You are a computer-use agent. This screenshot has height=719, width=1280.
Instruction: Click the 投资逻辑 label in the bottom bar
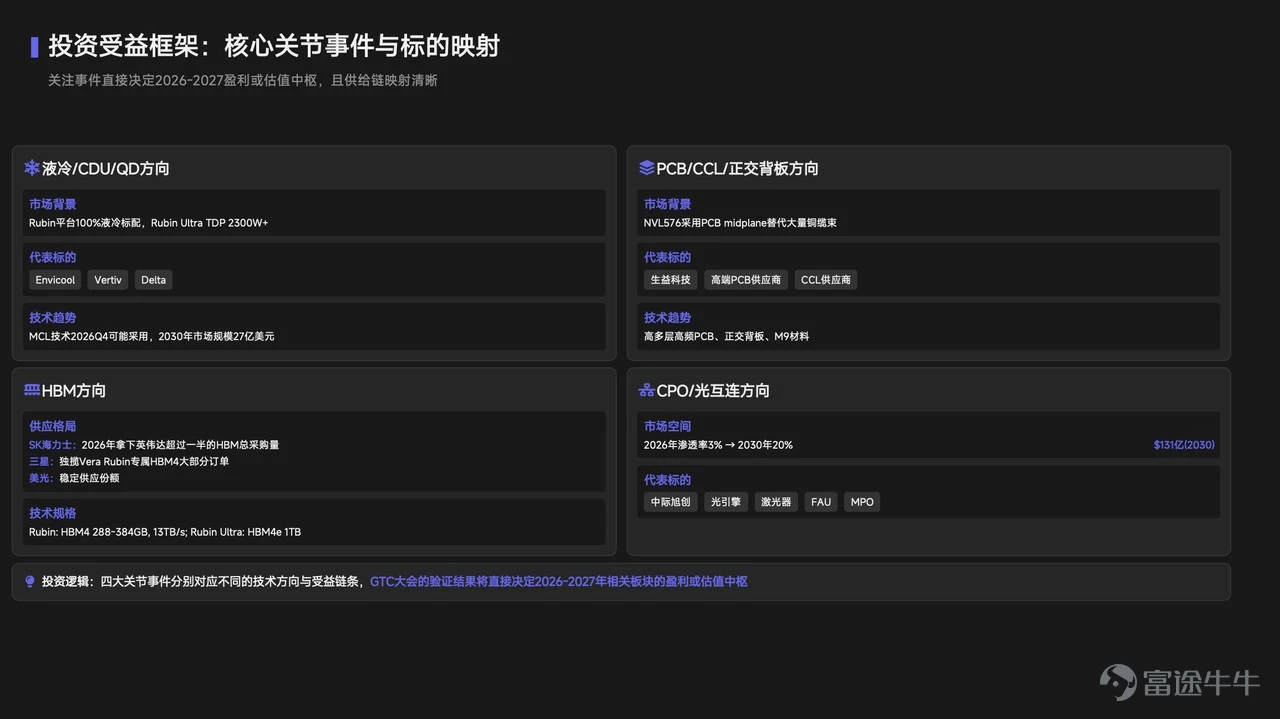coord(66,581)
